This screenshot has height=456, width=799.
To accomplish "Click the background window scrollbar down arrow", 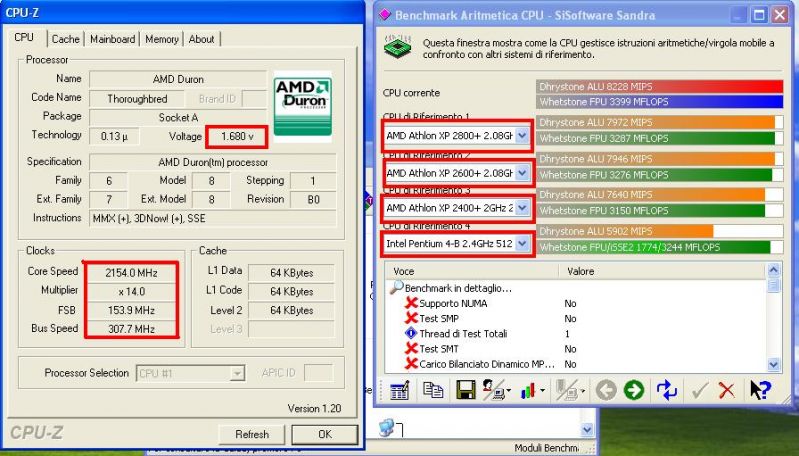I will pyautogui.click(x=588, y=430).
